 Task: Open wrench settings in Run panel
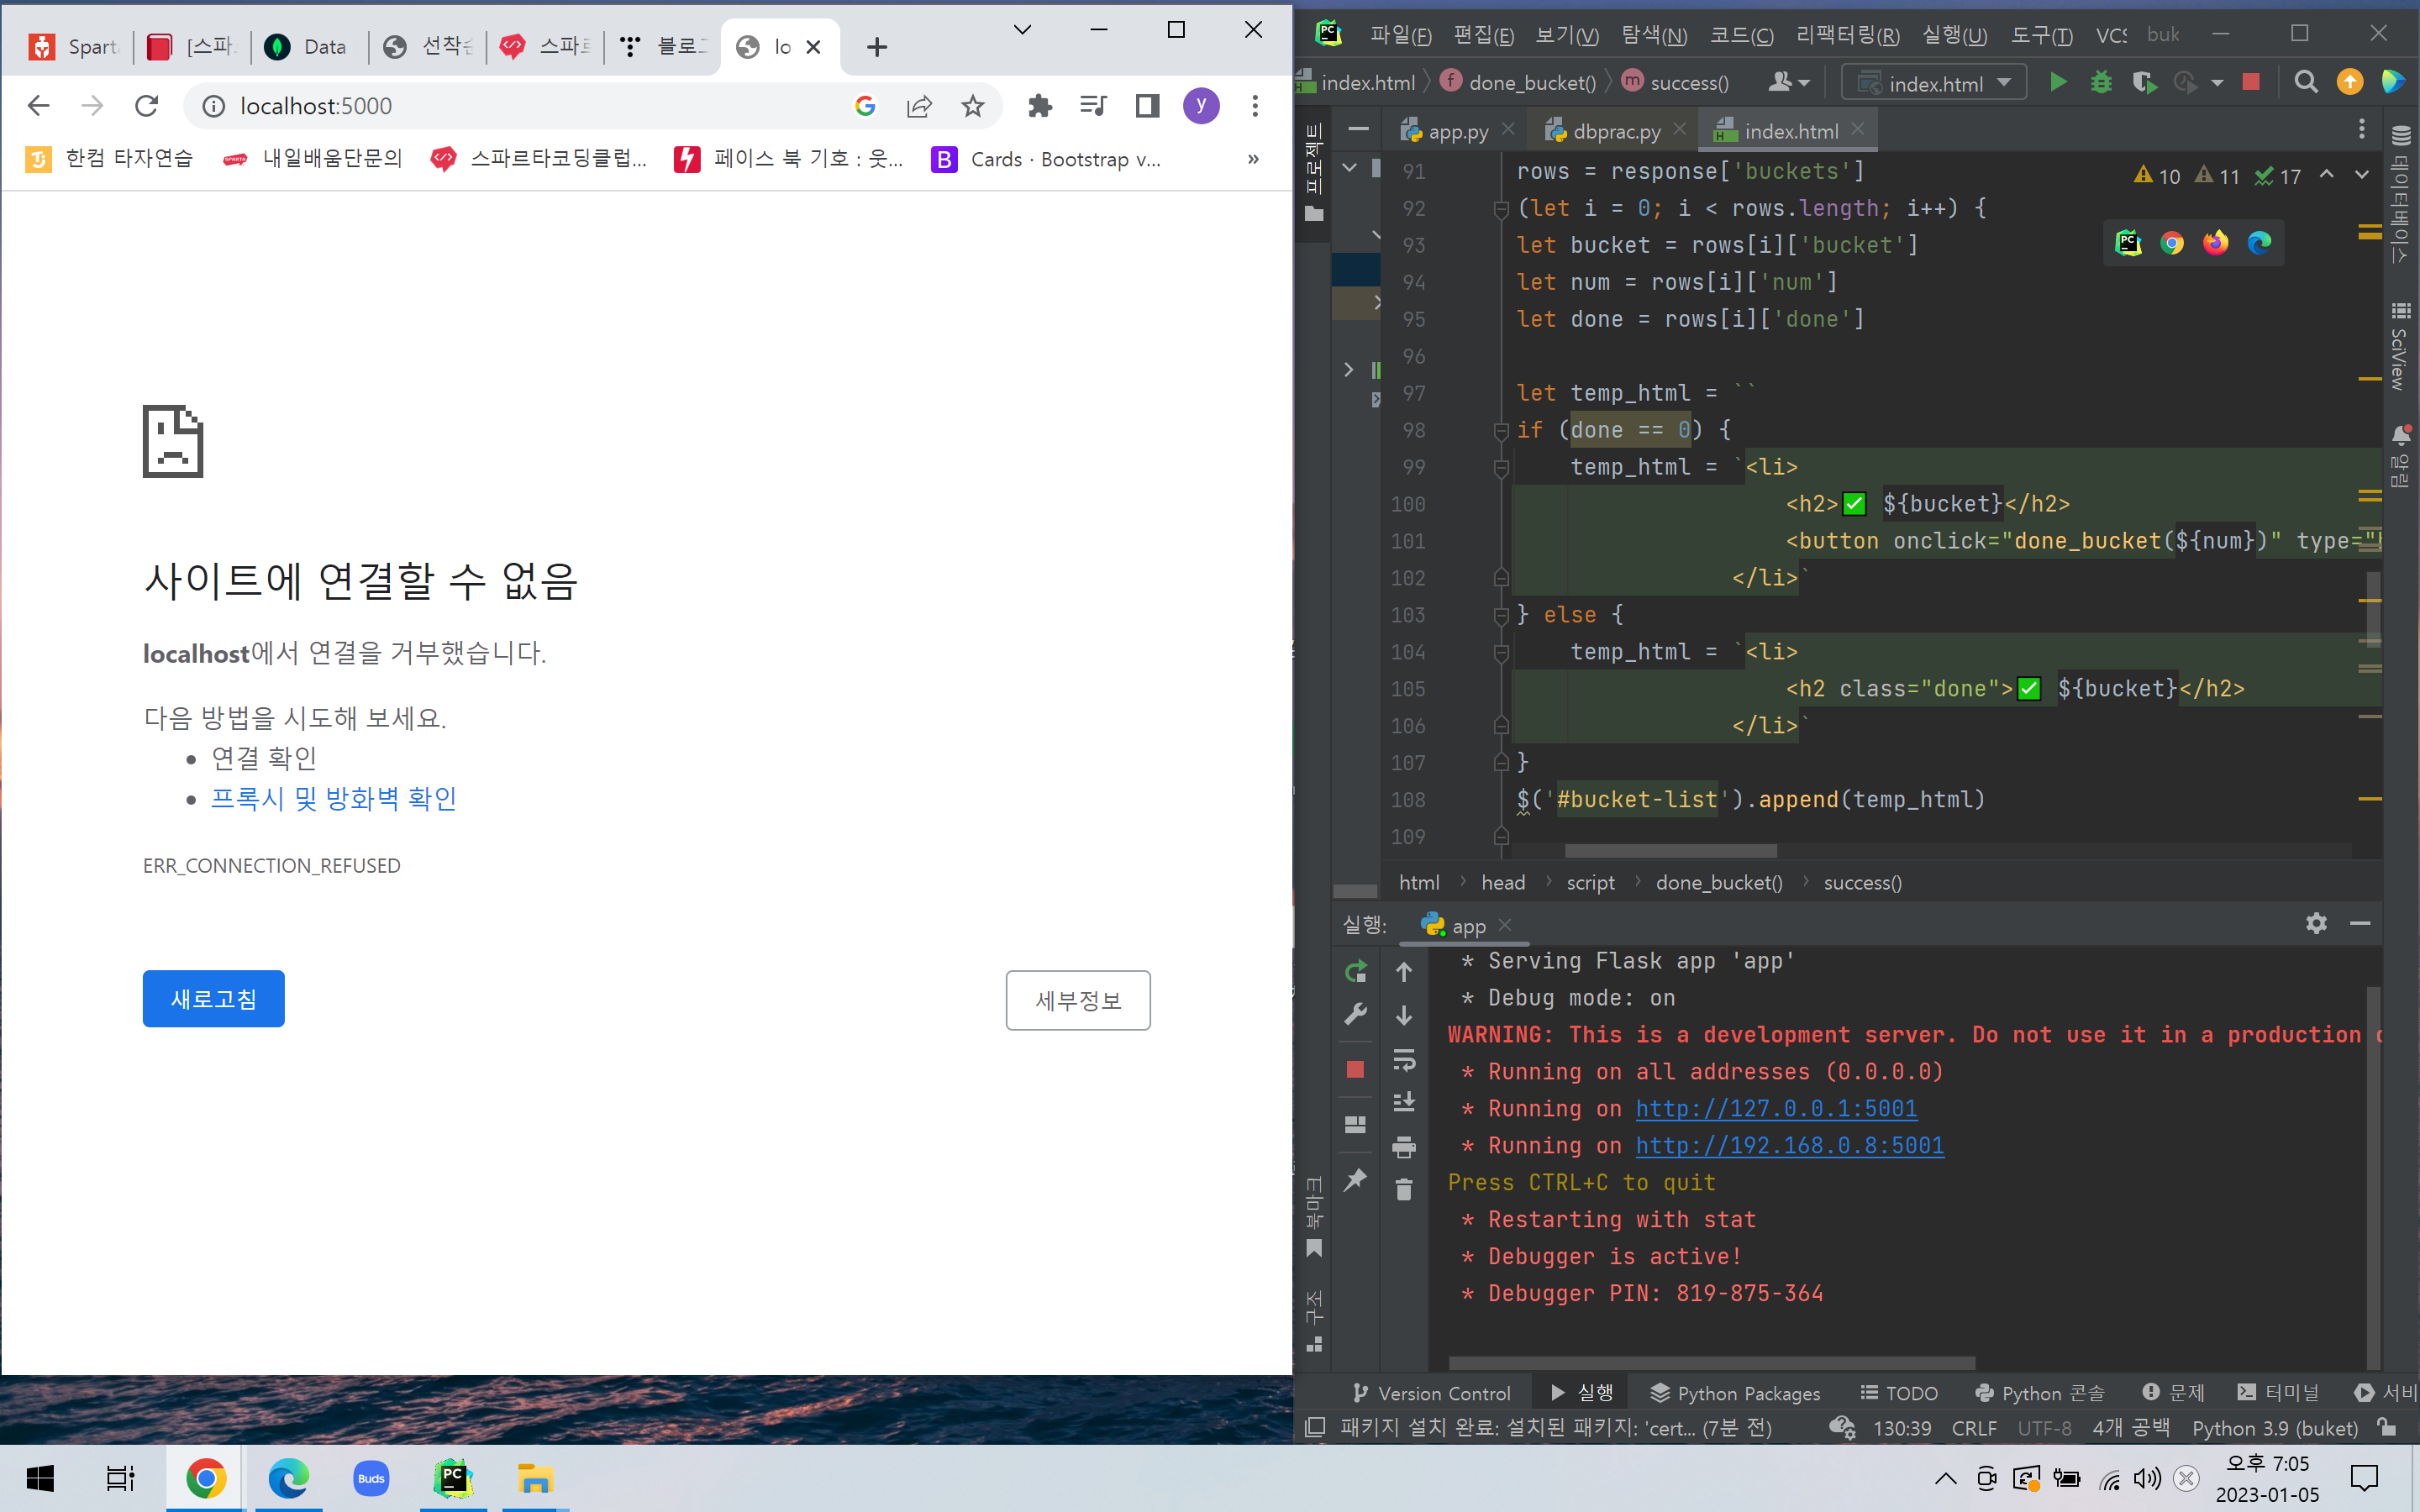[x=1356, y=1015]
